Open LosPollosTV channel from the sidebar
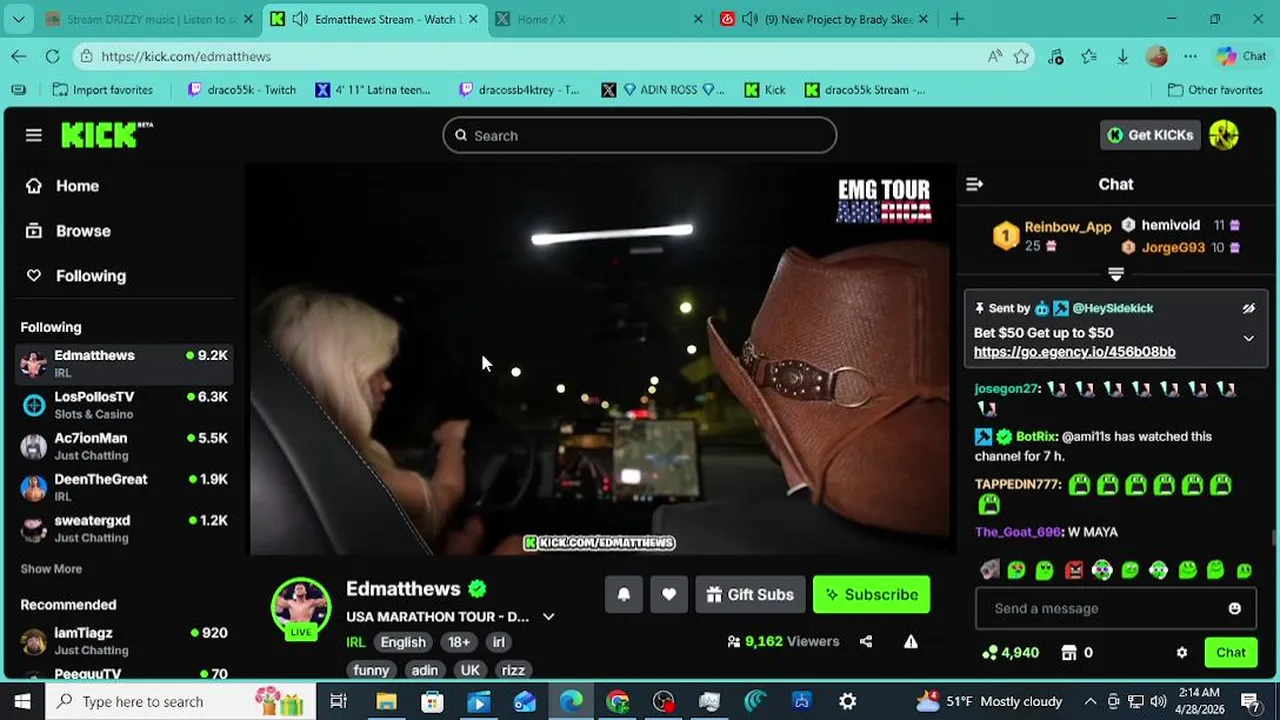Screen dimensions: 1280x720 [x=124, y=404]
